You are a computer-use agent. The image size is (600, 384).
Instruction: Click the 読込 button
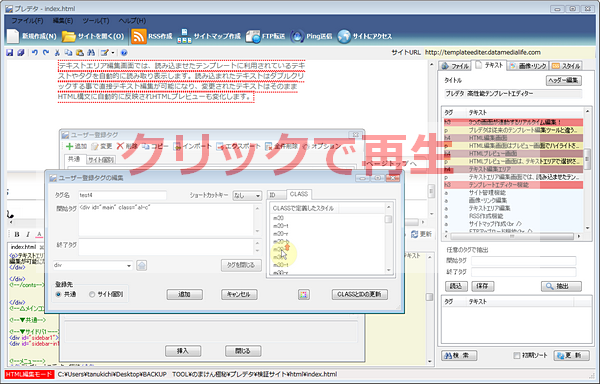456,286
